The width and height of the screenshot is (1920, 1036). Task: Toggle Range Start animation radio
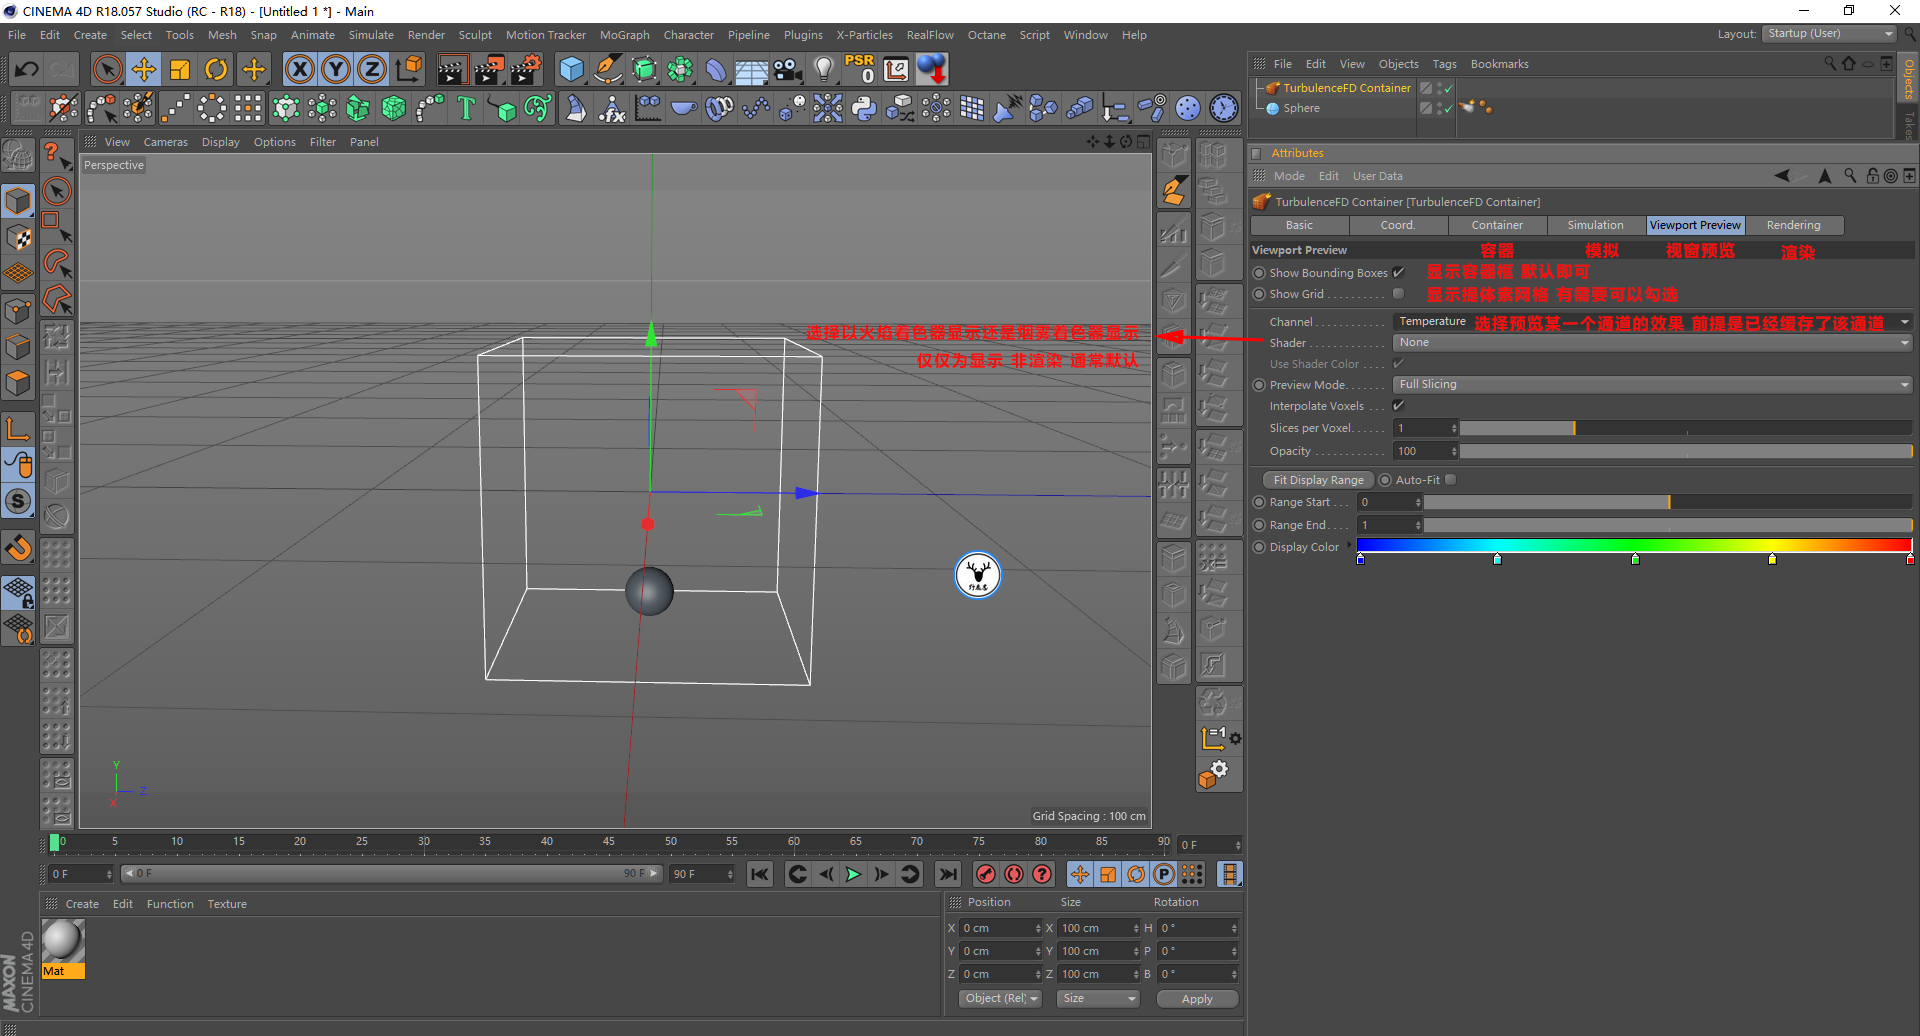coord(1260,502)
